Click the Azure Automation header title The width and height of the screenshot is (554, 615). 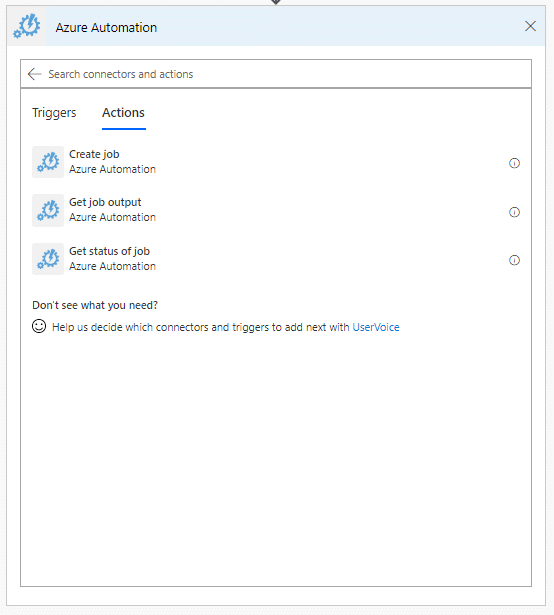coord(106,27)
